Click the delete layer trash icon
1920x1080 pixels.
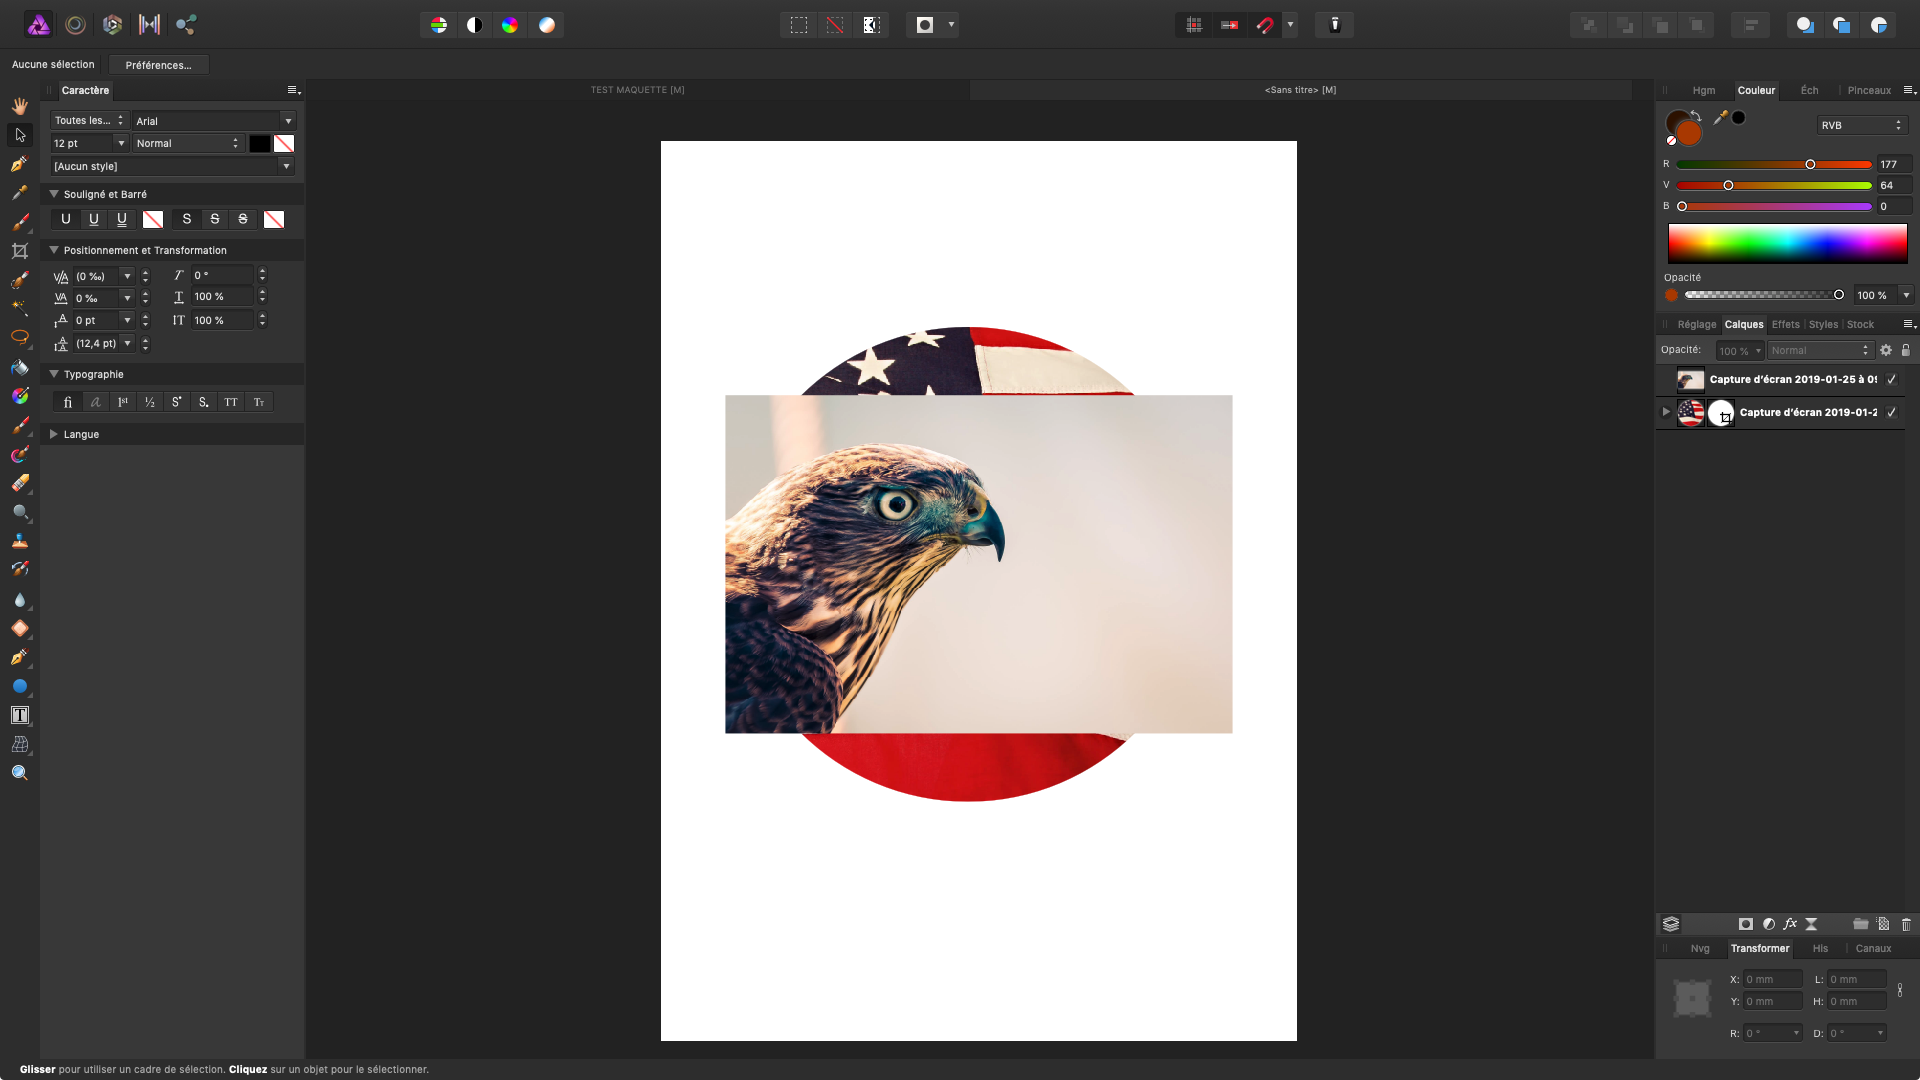1906,924
